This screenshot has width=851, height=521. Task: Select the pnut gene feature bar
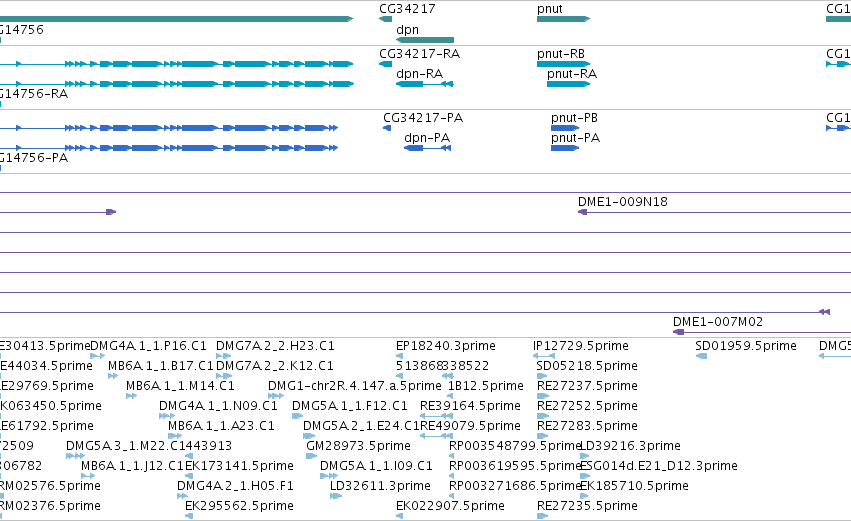click(x=563, y=19)
